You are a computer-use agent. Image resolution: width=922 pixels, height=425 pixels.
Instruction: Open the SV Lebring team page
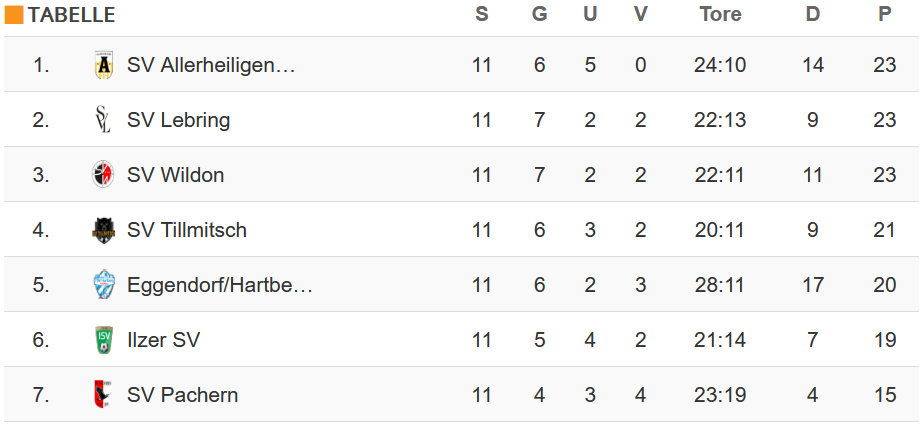178,120
